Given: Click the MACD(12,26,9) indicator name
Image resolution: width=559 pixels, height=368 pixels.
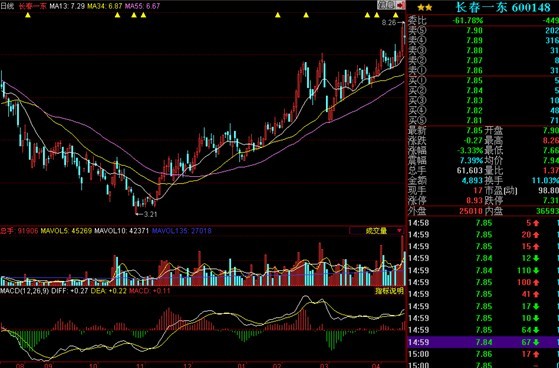Looking at the screenshot, I should tap(25, 291).
